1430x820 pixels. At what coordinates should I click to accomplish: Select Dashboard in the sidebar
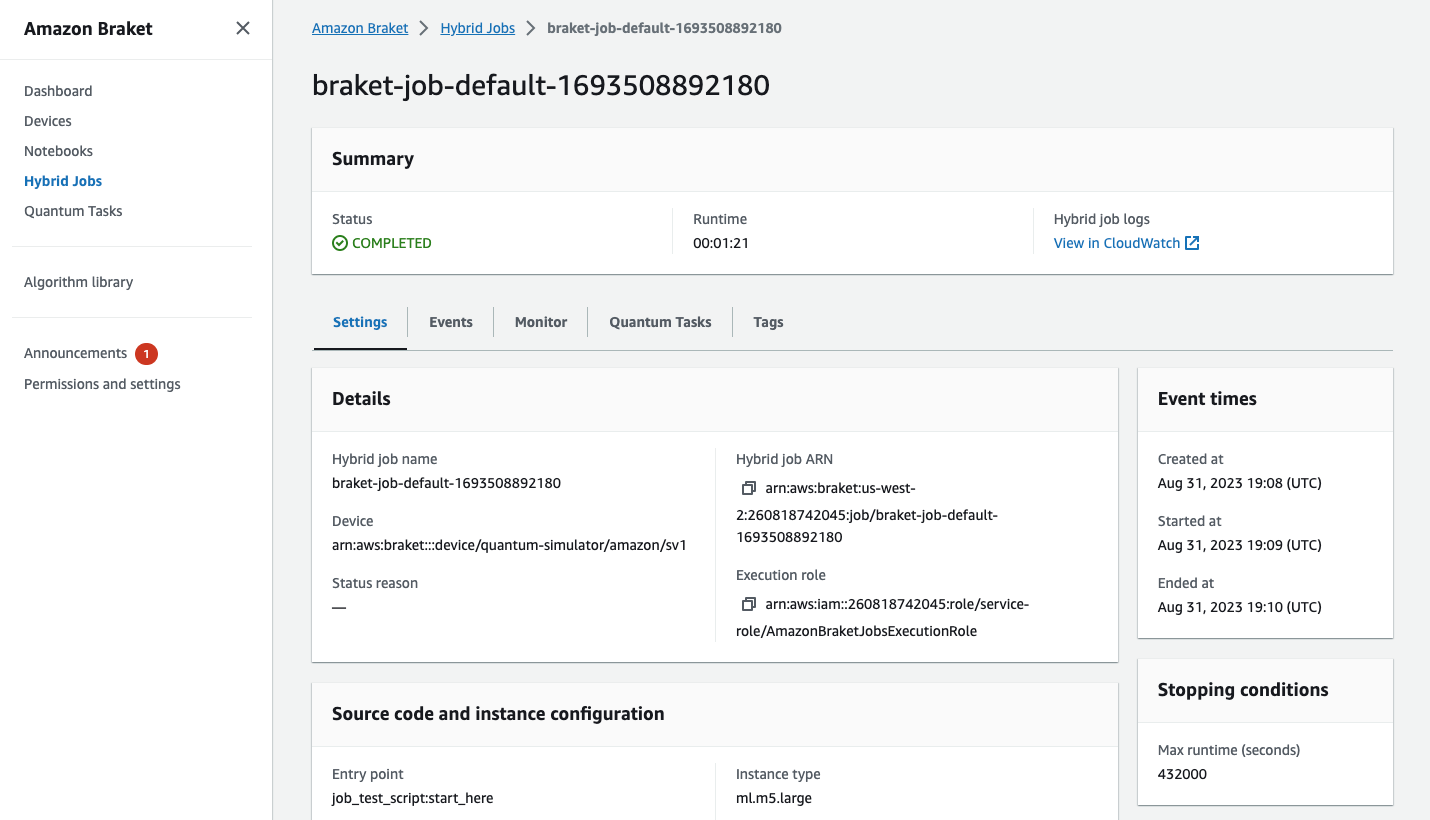click(57, 91)
